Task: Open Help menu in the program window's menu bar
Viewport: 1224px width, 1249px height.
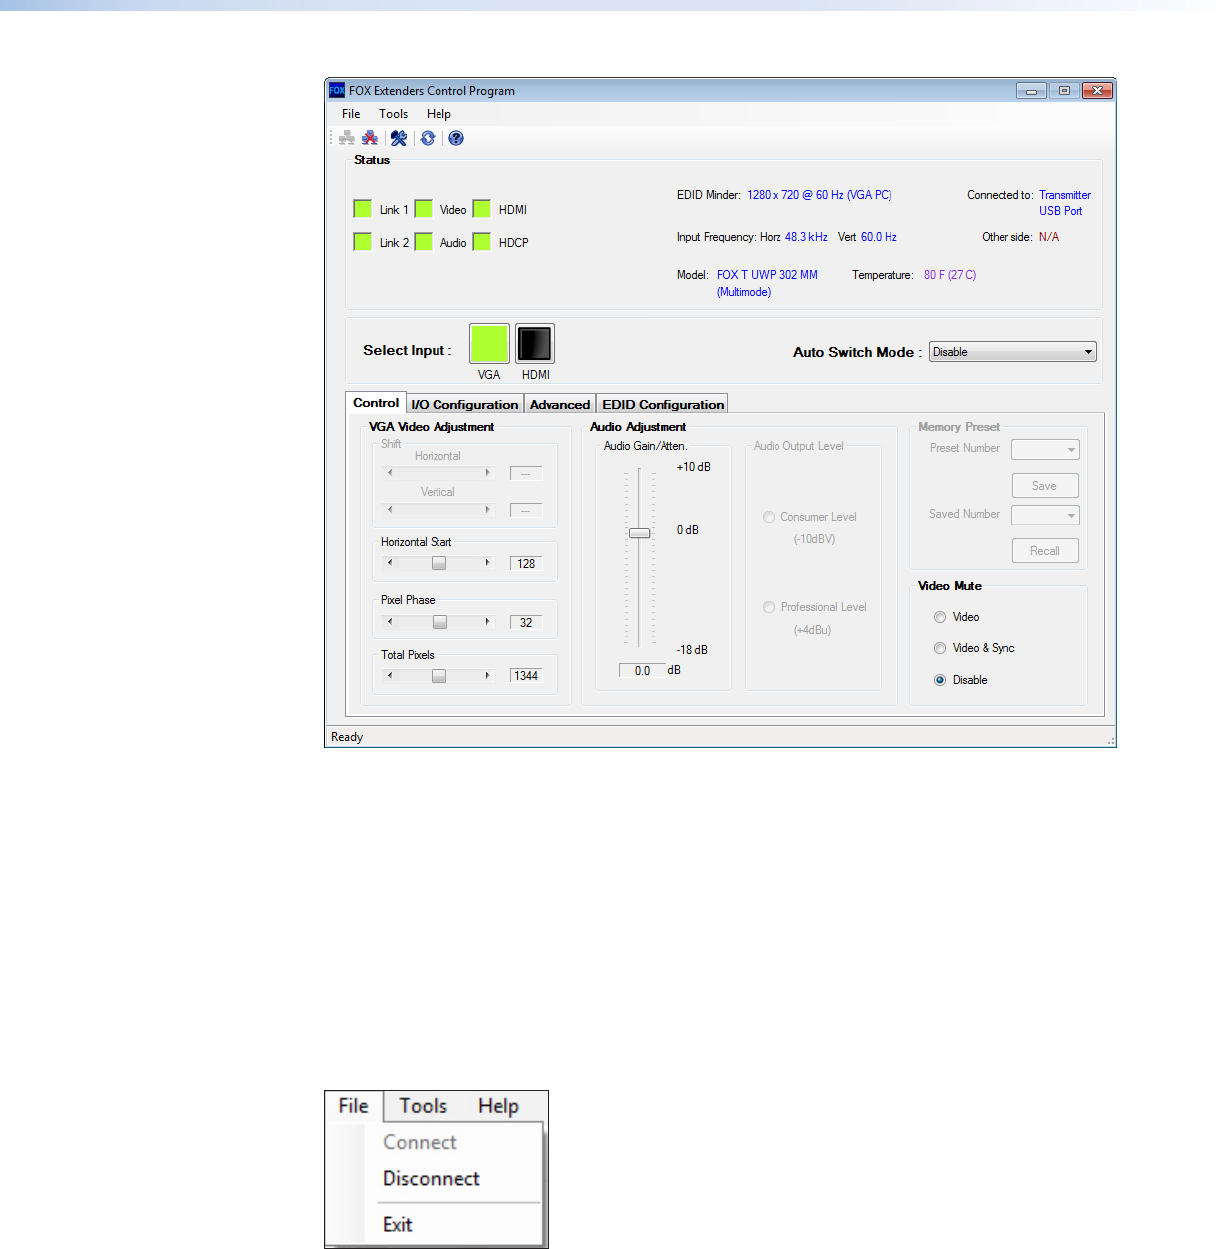Action: click(439, 114)
